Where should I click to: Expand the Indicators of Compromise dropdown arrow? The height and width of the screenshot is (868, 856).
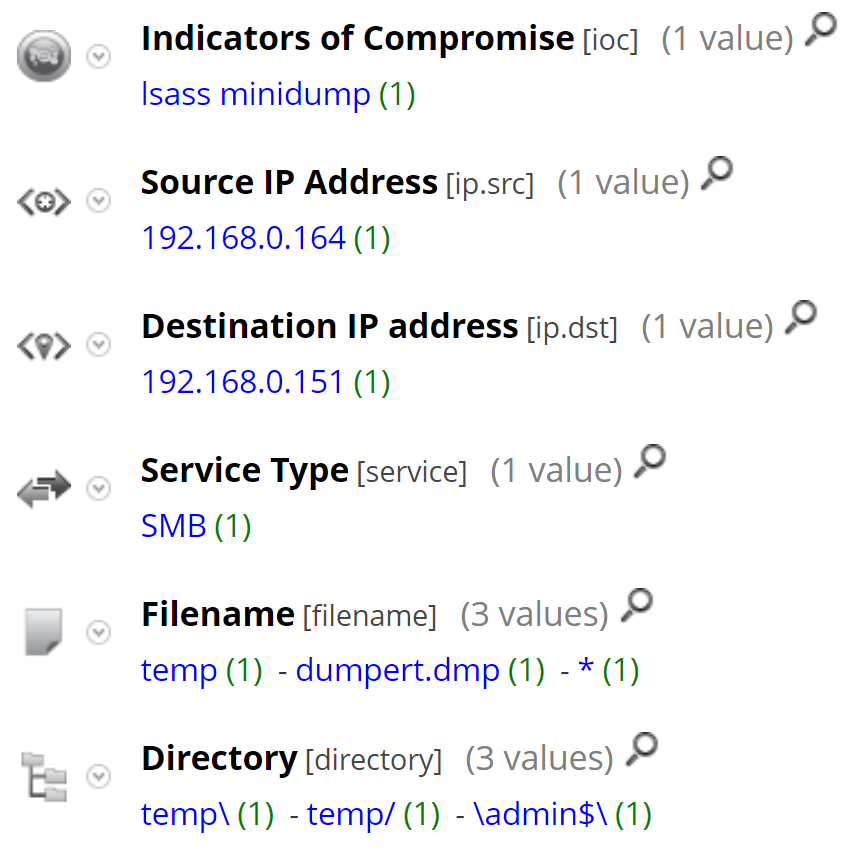98,57
